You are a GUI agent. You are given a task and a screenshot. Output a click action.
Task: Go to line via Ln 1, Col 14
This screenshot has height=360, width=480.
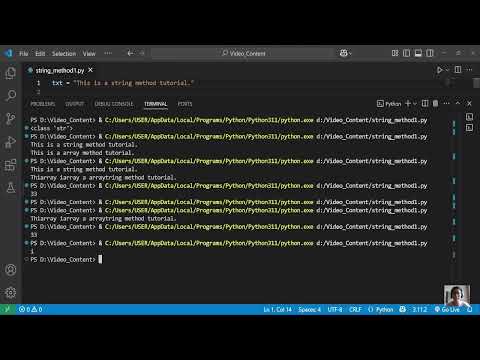pos(277,309)
